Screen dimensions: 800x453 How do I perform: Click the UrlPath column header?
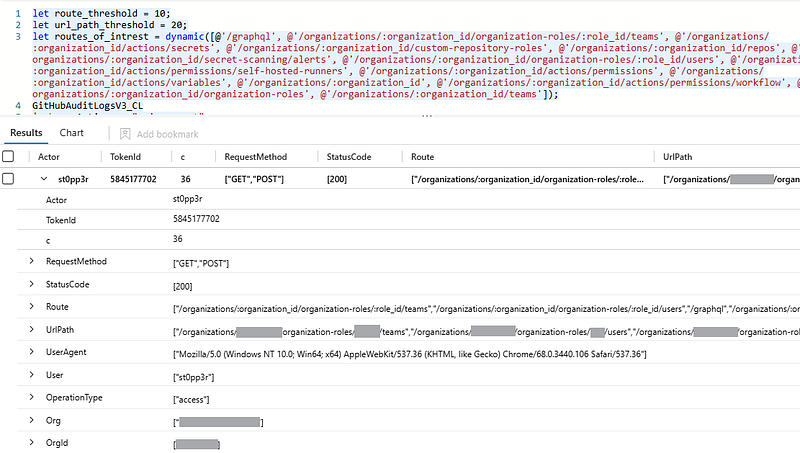[x=678, y=157]
